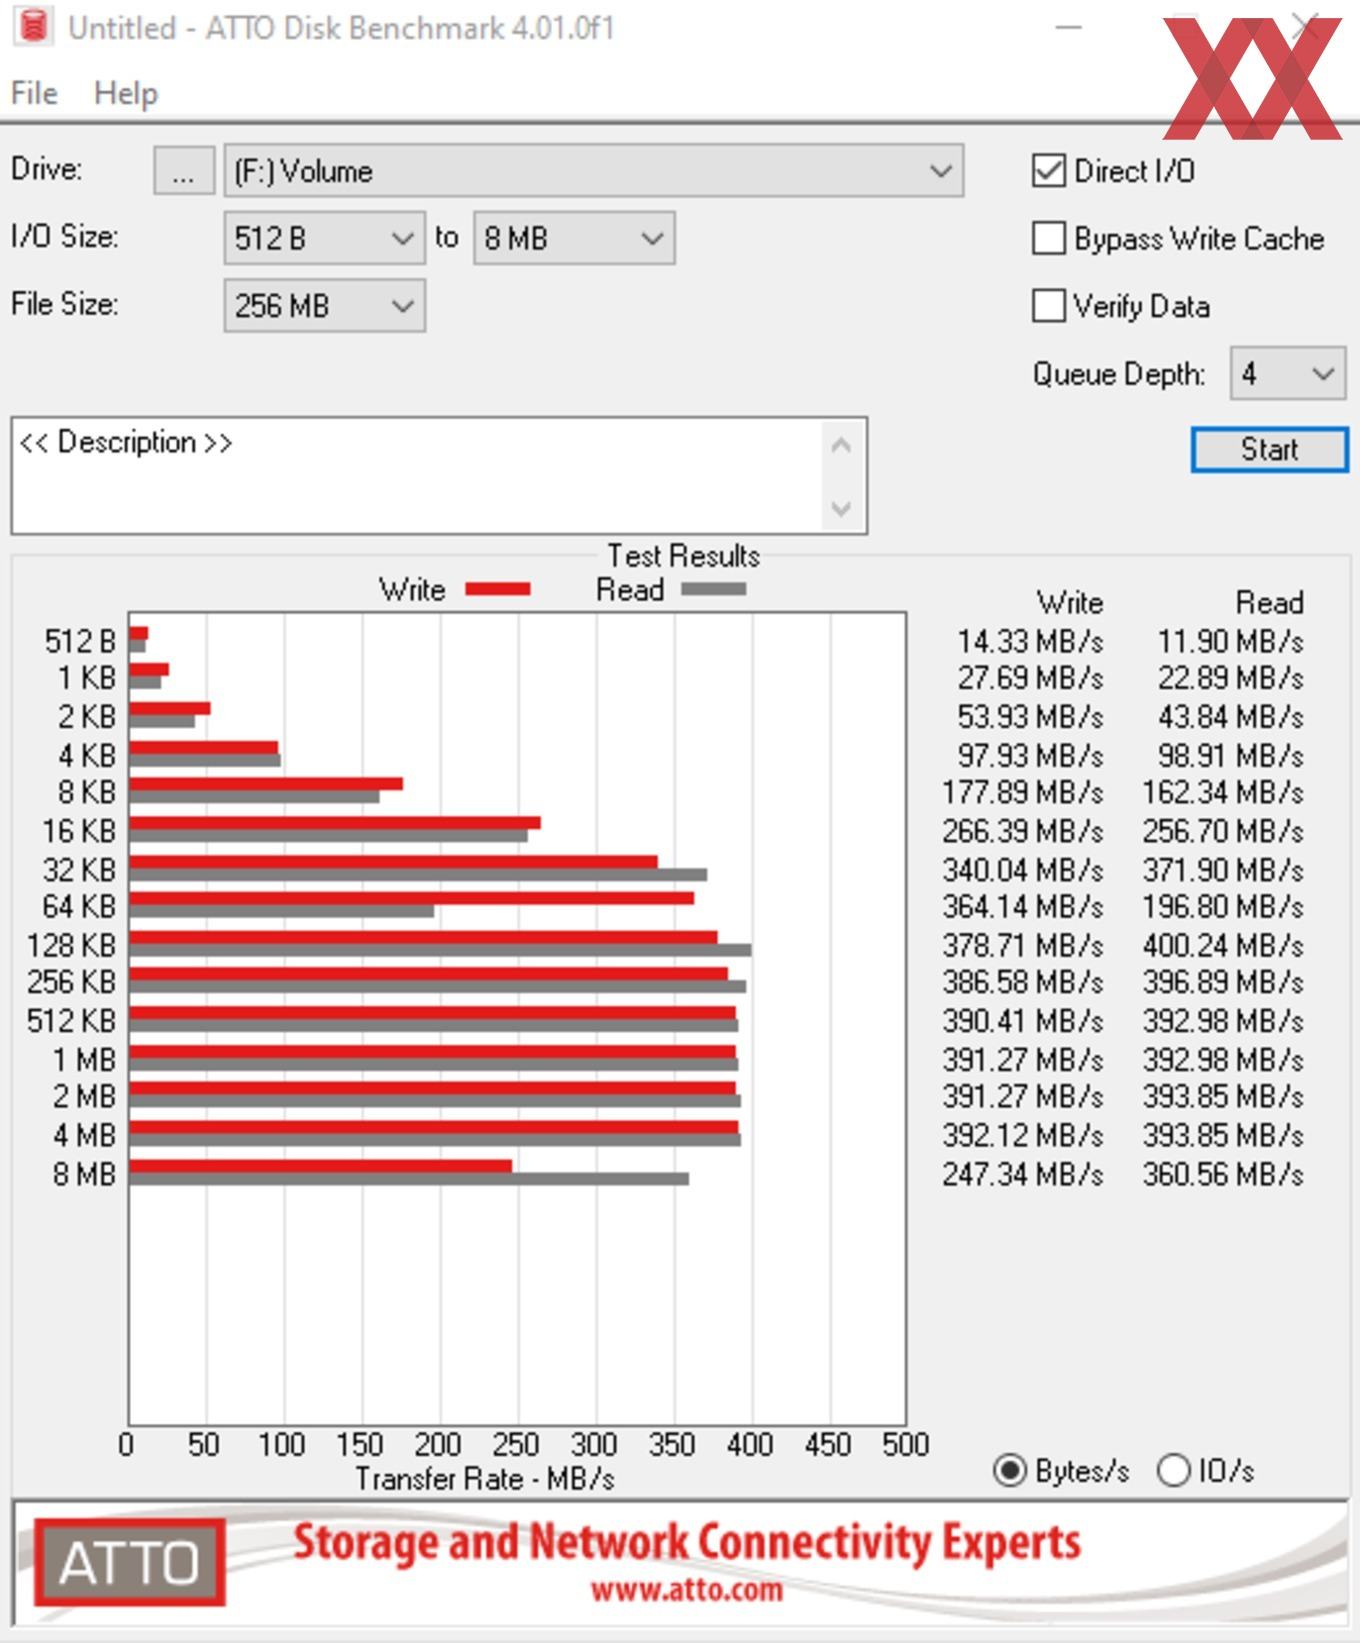Open the Help menu
The height and width of the screenshot is (1643, 1360).
(126, 93)
